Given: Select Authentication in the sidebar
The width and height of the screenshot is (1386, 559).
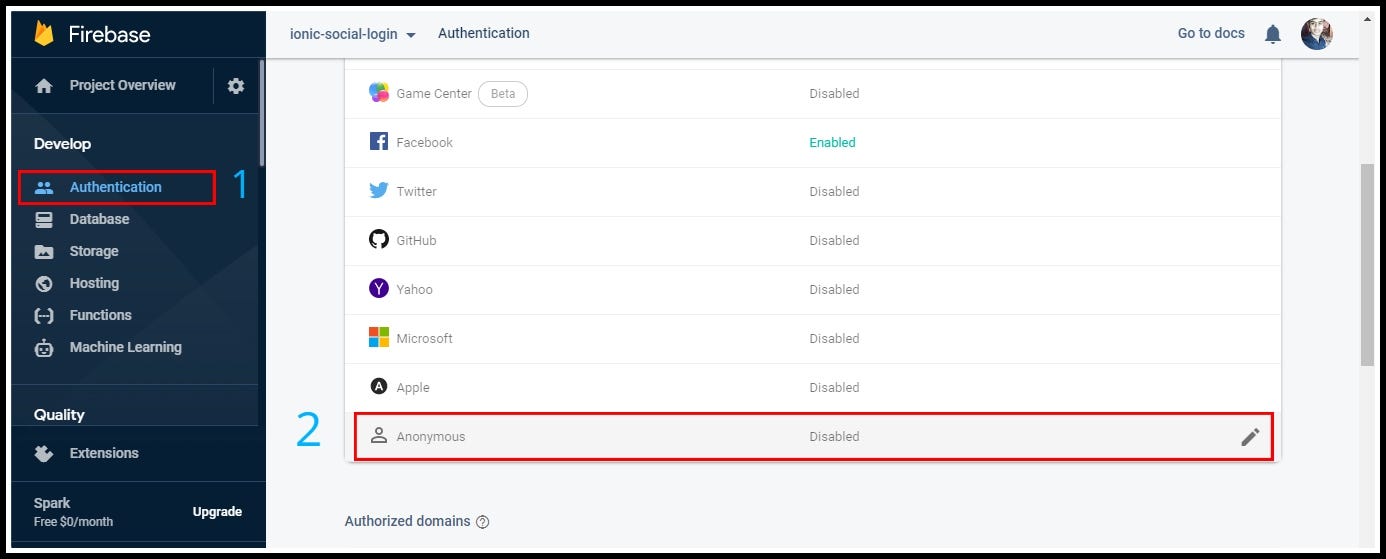Looking at the screenshot, I should point(116,187).
